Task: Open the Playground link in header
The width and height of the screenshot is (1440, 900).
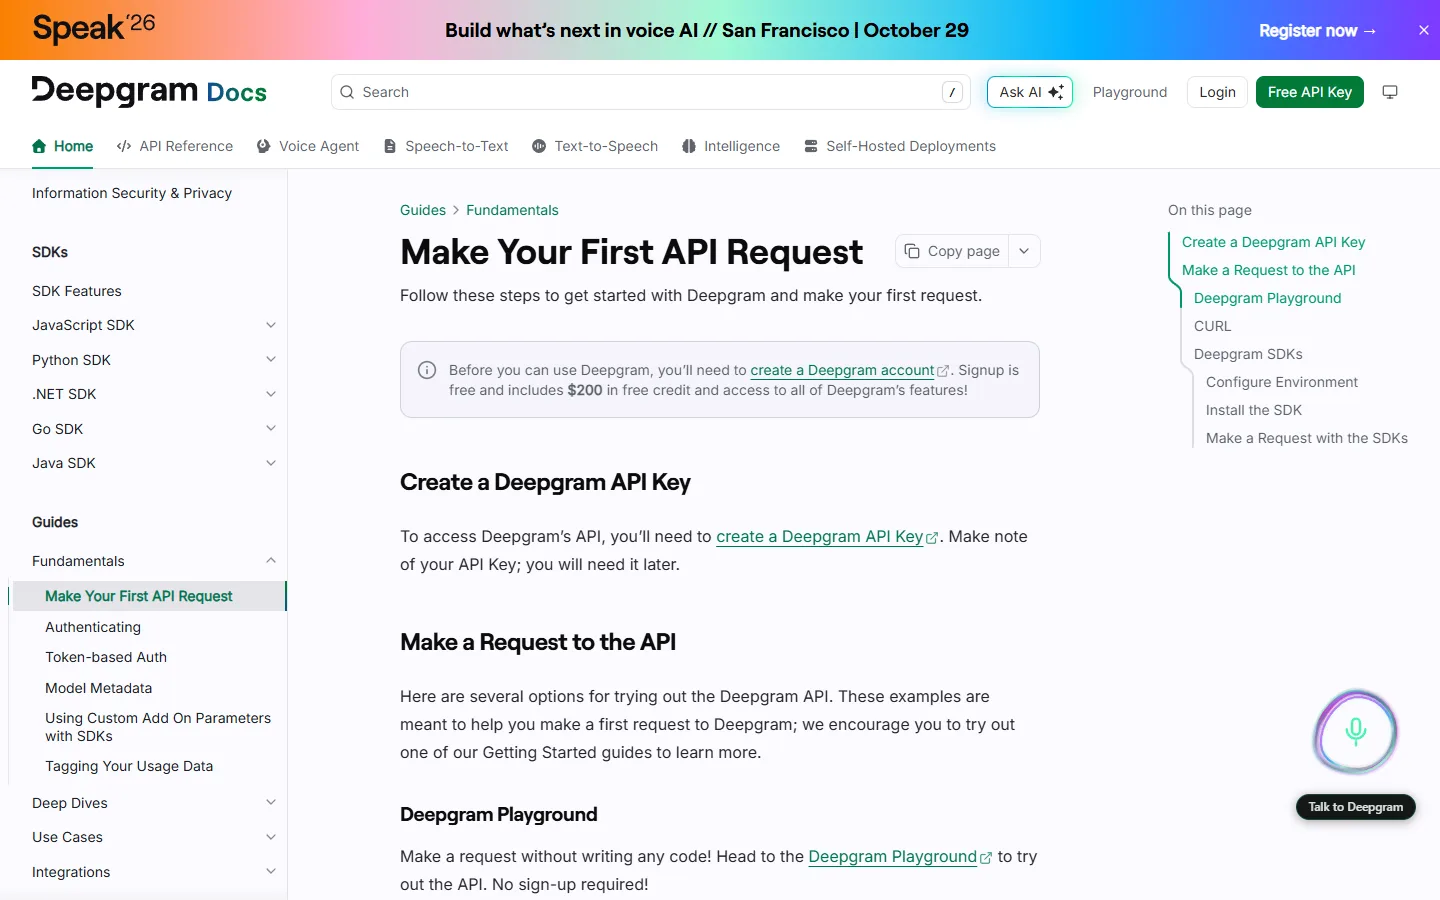Action: [x=1130, y=92]
